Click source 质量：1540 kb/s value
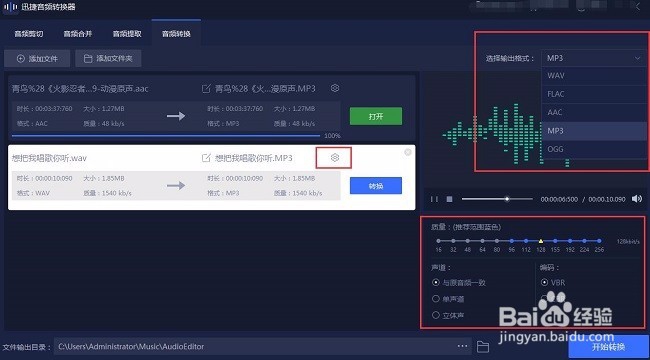The height and width of the screenshot is (360, 650). 107,193
